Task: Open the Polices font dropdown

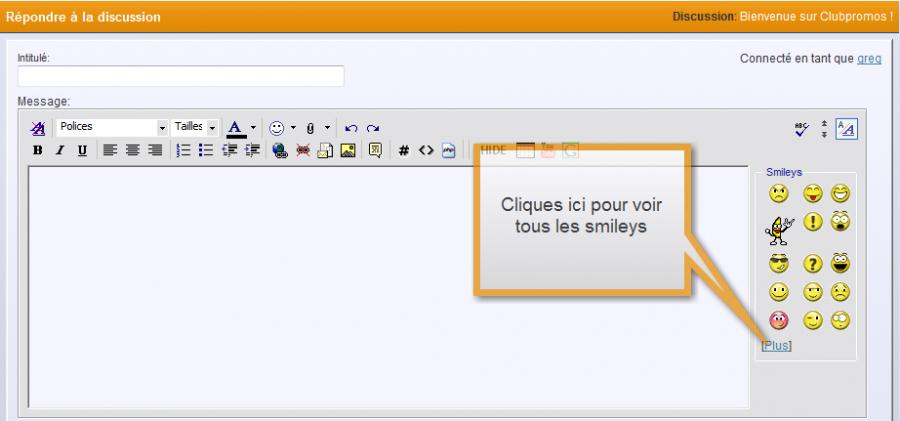Action: point(162,128)
